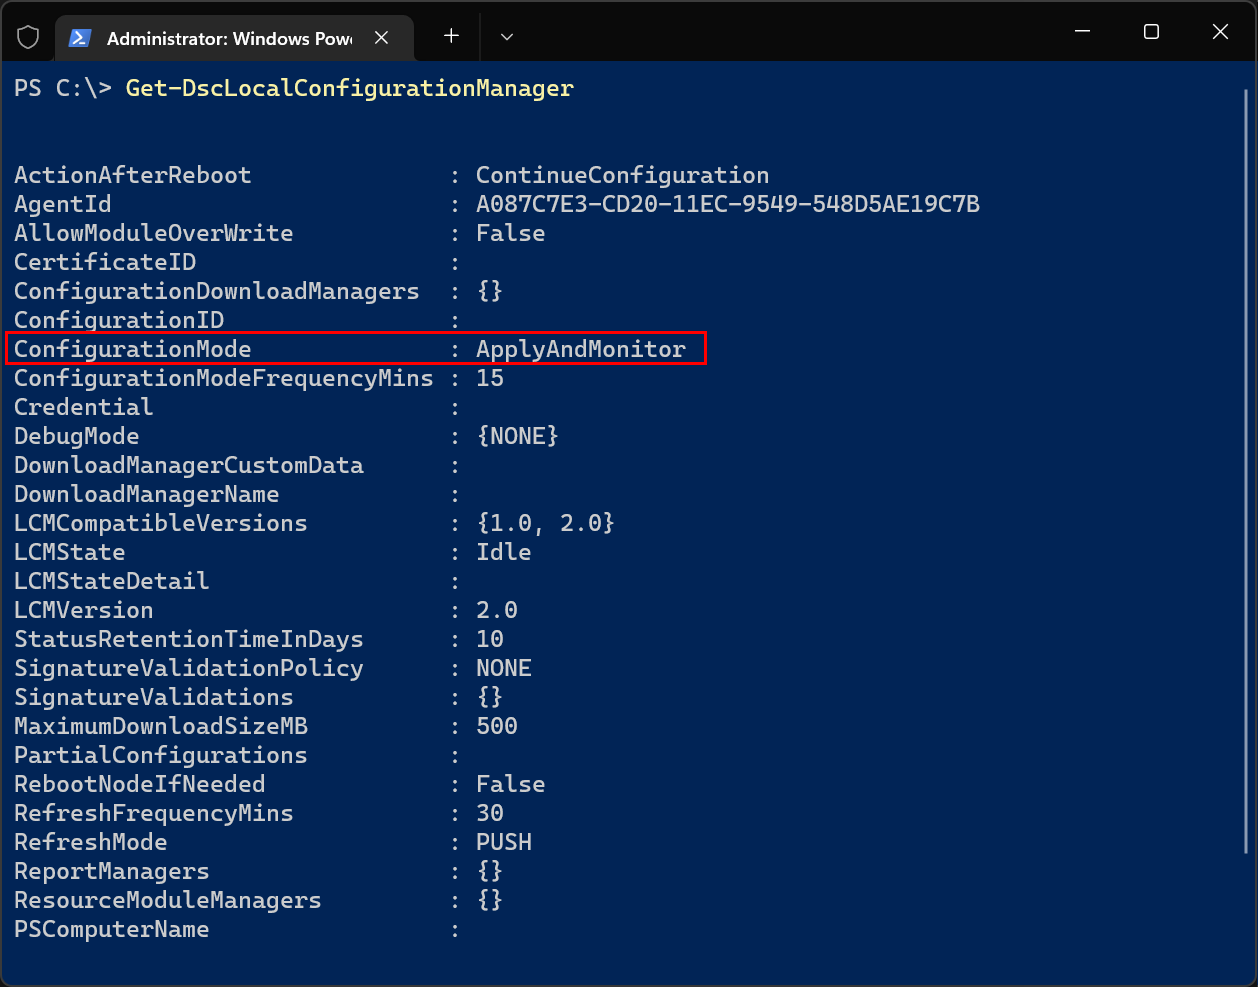Image resolution: width=1258 pixels, height=987 pixels.
Task: Click the LCMState property name
Action: click(70, 552)
